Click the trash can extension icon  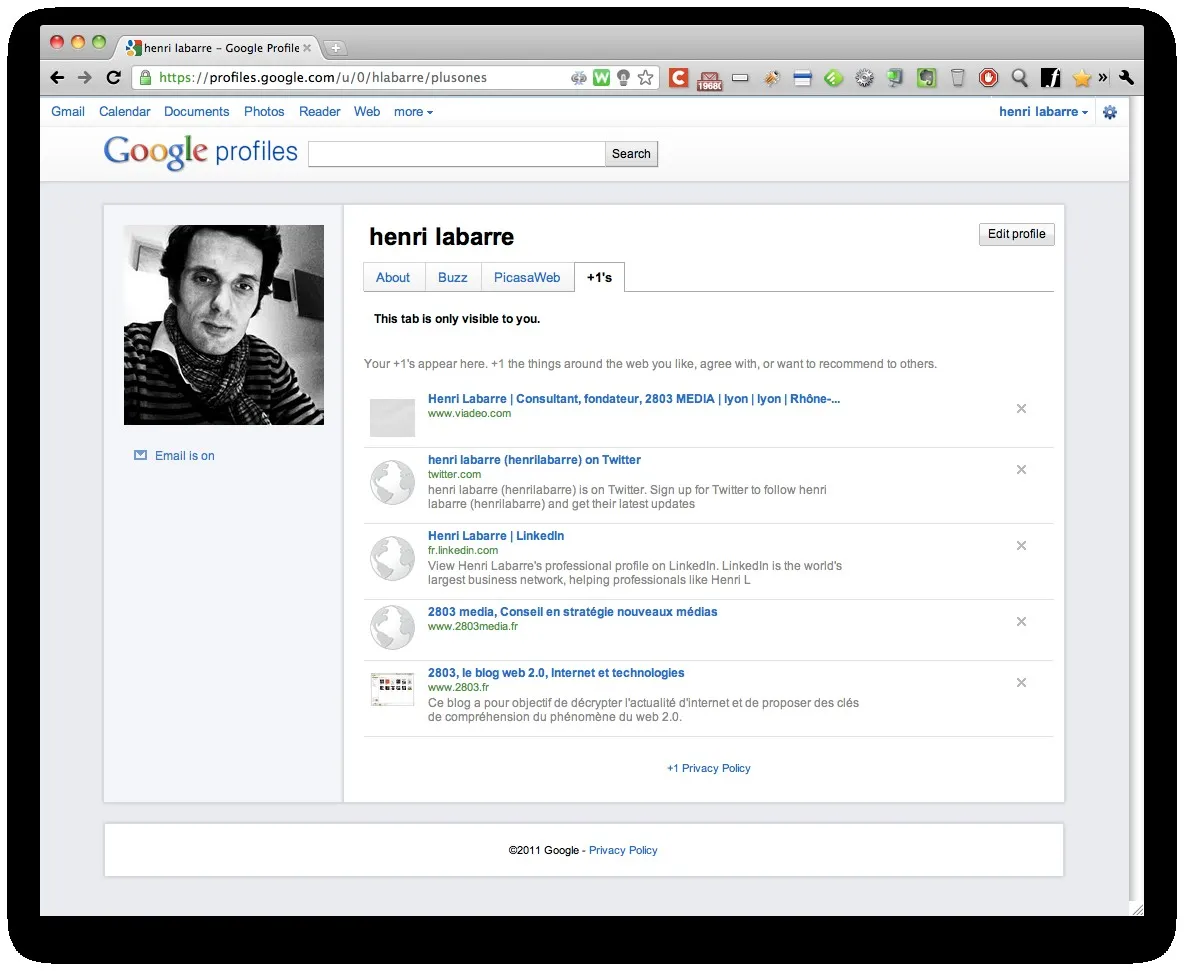[957, 78]
